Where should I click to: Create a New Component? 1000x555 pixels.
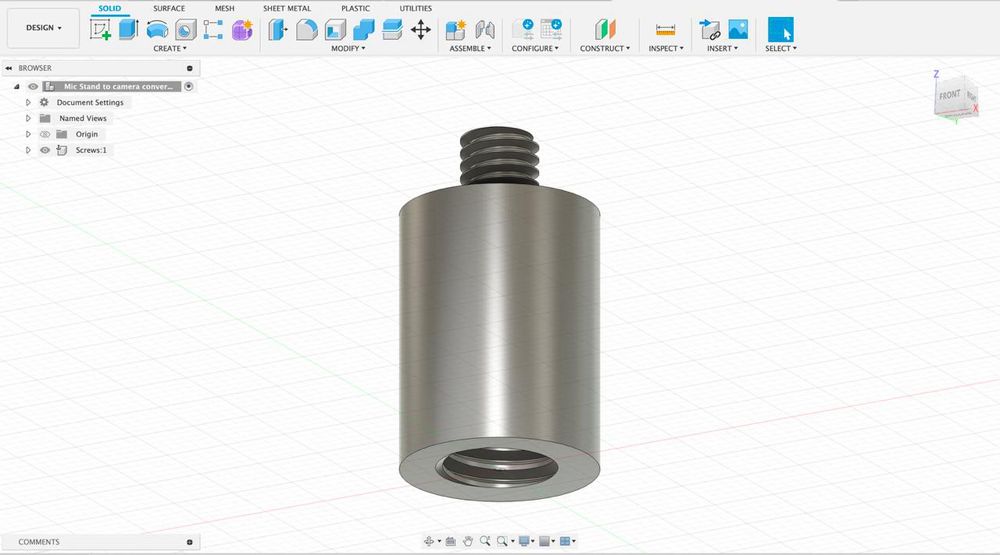click(x=455, y=29)
